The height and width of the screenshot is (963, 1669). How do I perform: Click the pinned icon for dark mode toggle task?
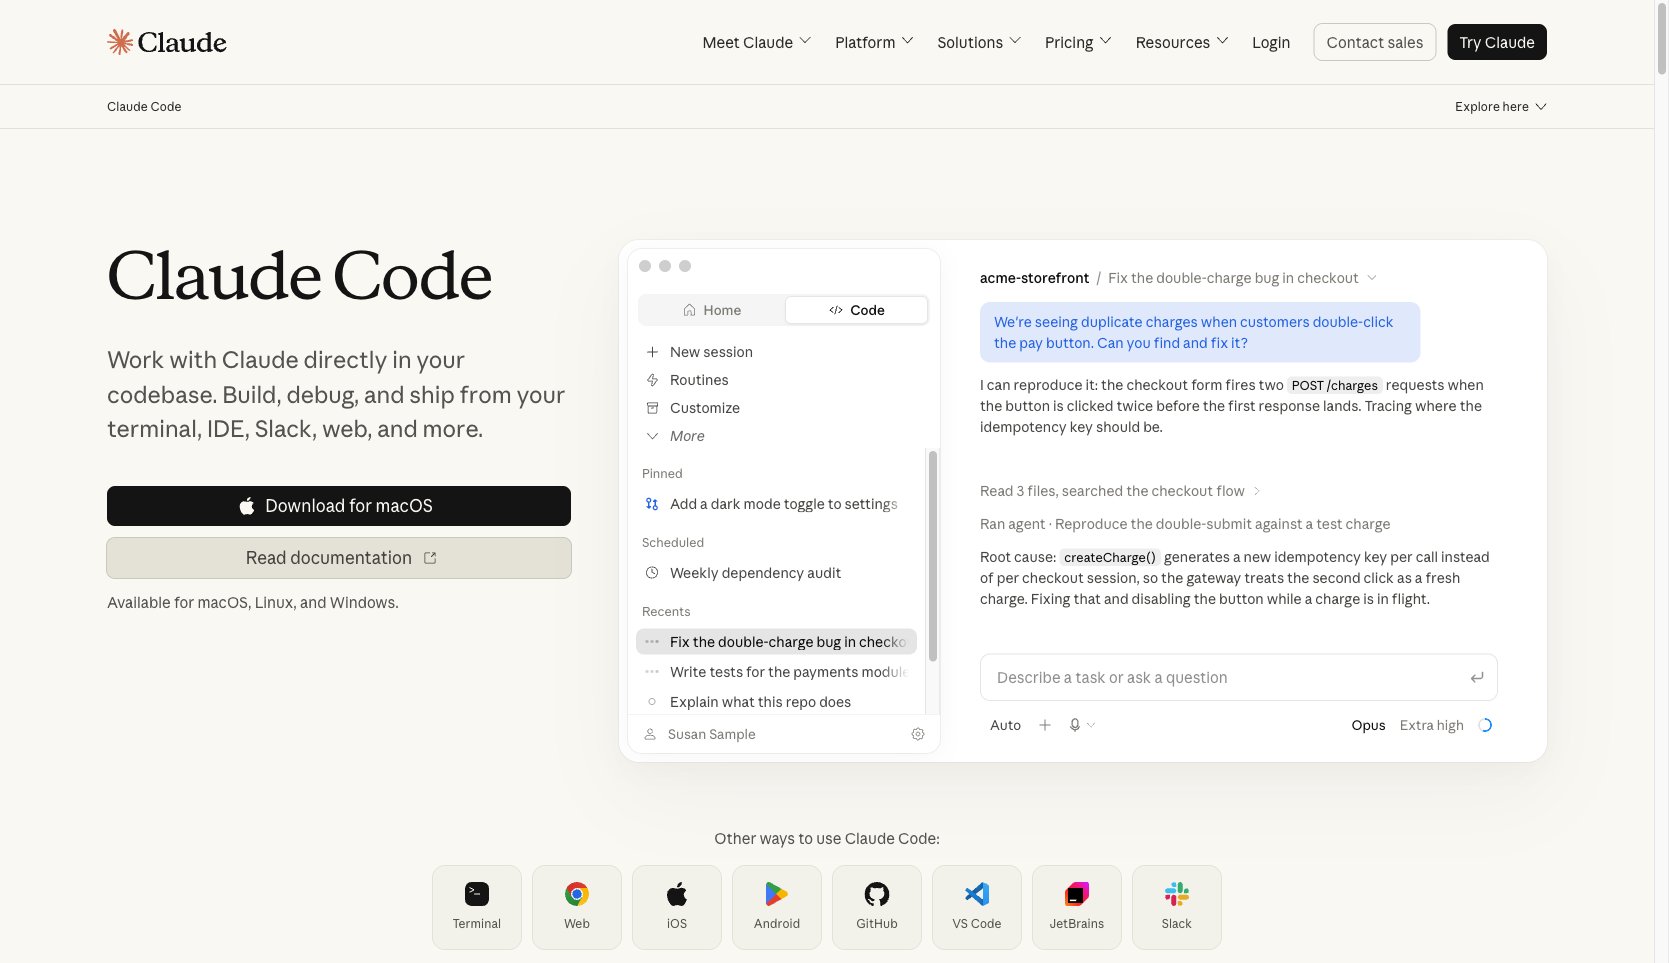(x=652, y=504)
